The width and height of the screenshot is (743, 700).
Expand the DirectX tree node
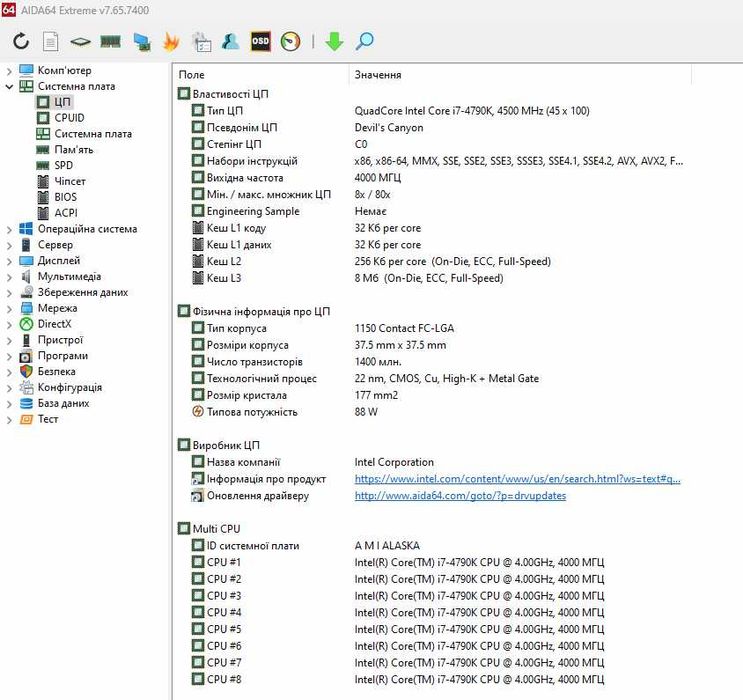[9, 325]
